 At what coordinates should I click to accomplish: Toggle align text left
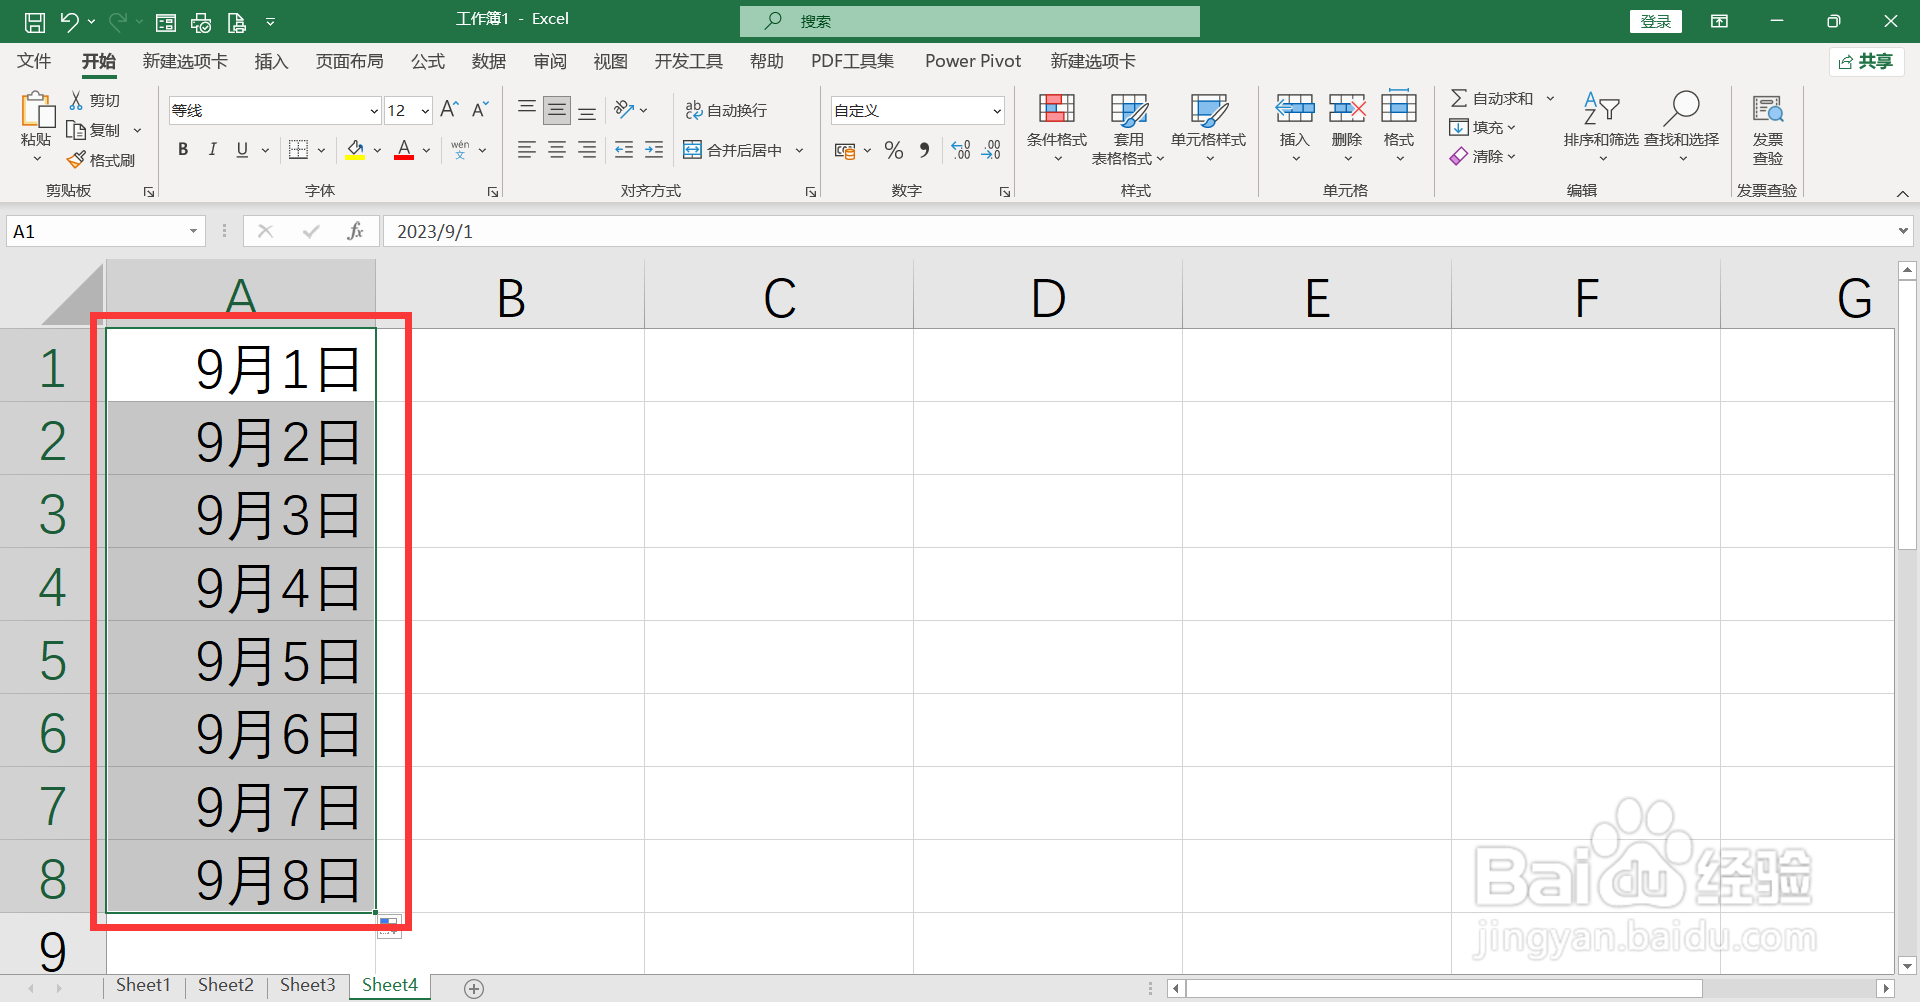(527, 150)
